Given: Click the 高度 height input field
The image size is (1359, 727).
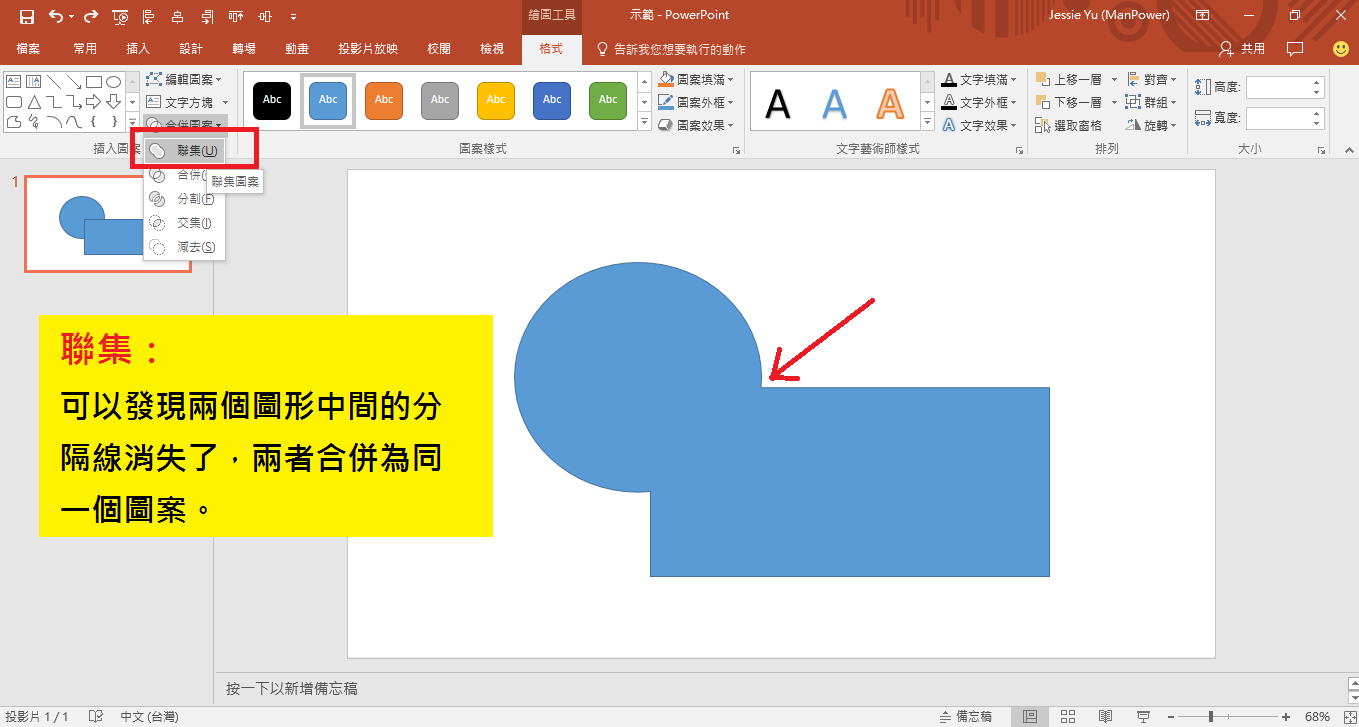Looking at the screenshot, I should (1279, 88).
